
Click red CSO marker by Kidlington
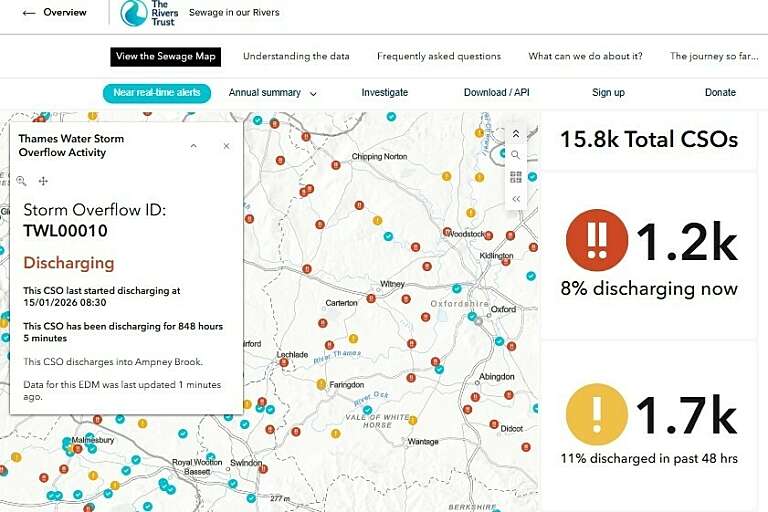(x=506, y=262)
